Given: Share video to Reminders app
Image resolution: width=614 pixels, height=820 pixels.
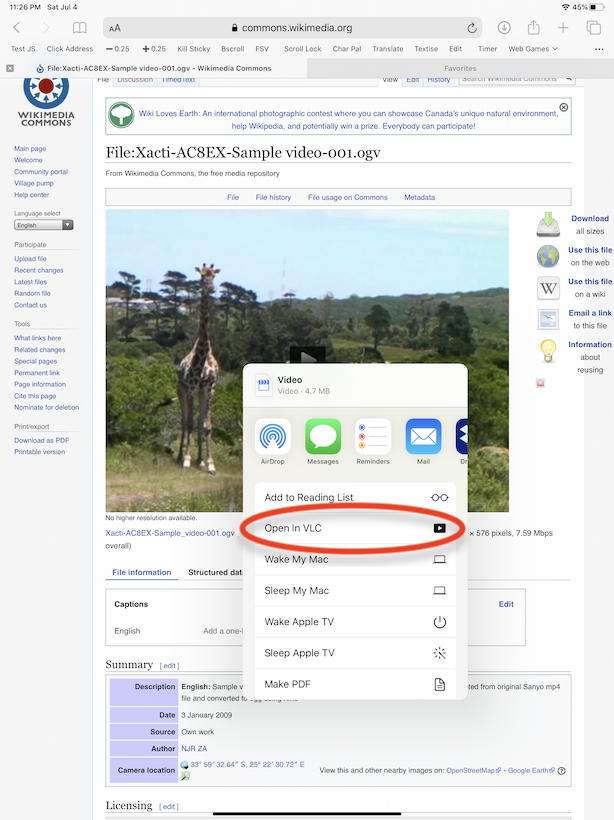Looking at the screenshot, I should [373, 441].
